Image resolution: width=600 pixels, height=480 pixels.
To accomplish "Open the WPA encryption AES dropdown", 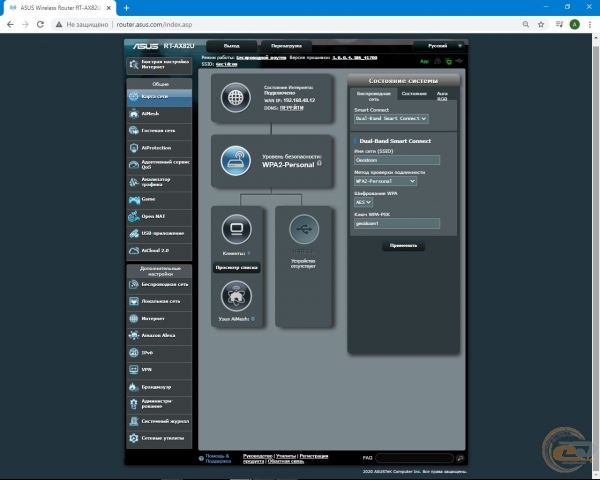I will [x=364, y=202].
